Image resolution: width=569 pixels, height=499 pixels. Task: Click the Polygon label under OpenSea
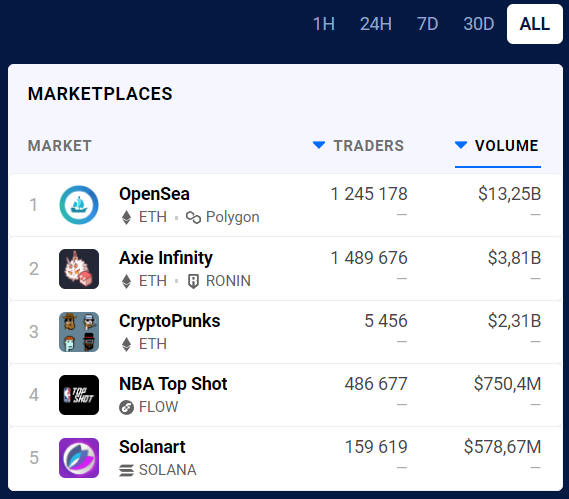coord(233,217)
